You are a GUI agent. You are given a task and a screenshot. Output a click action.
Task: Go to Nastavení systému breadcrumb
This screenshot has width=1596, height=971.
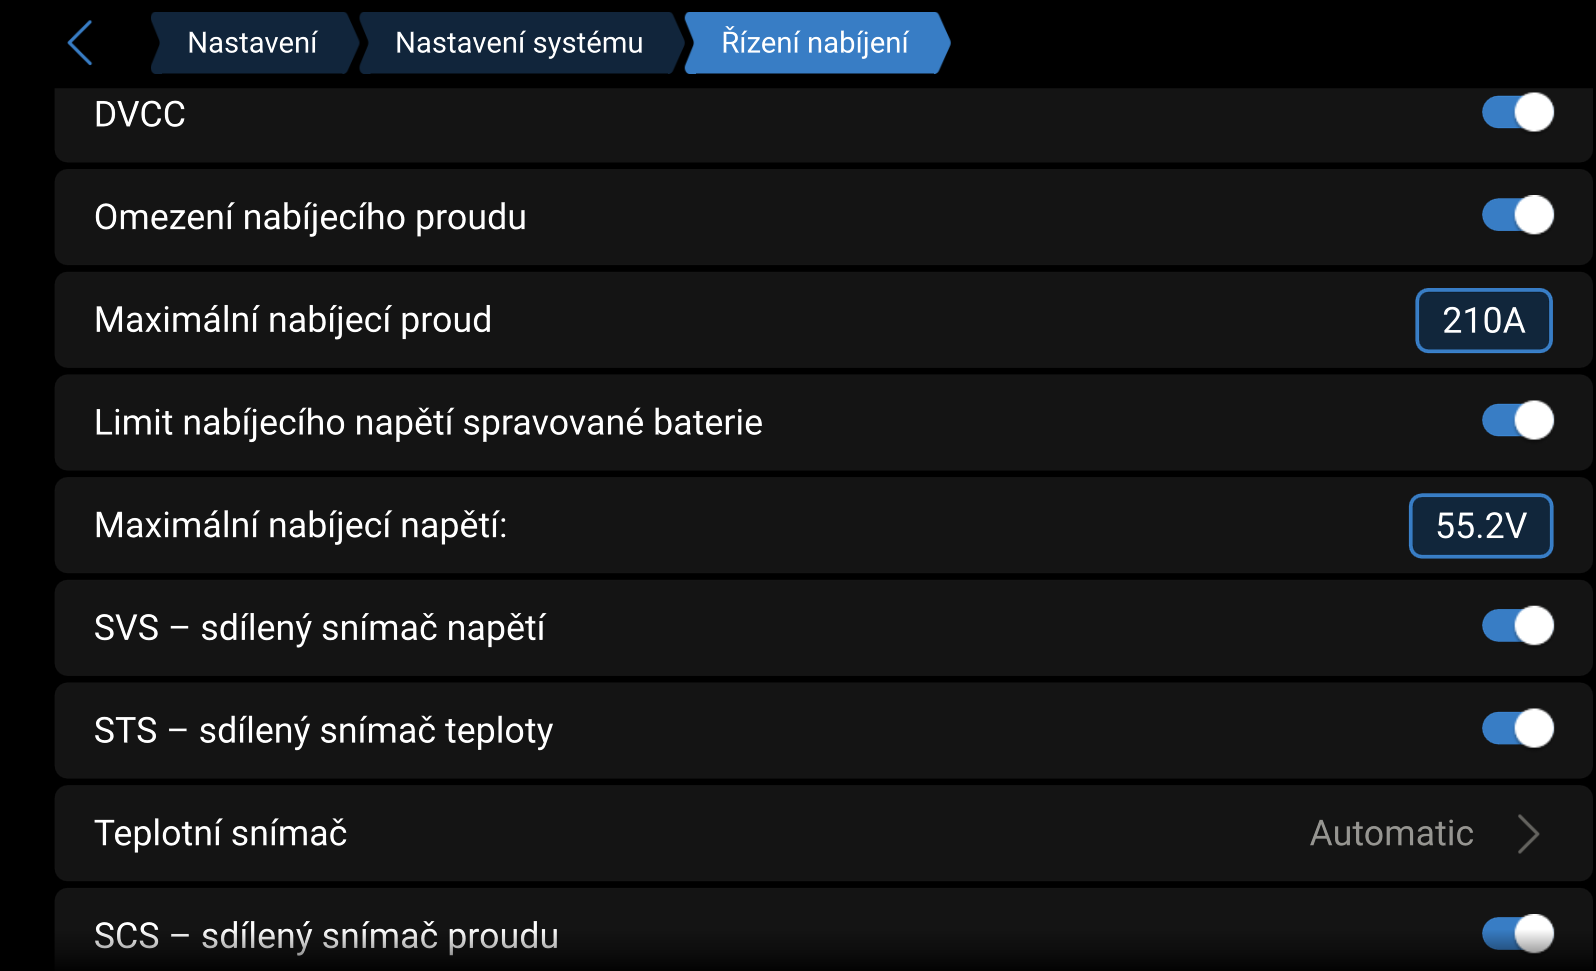coord(519,43)
